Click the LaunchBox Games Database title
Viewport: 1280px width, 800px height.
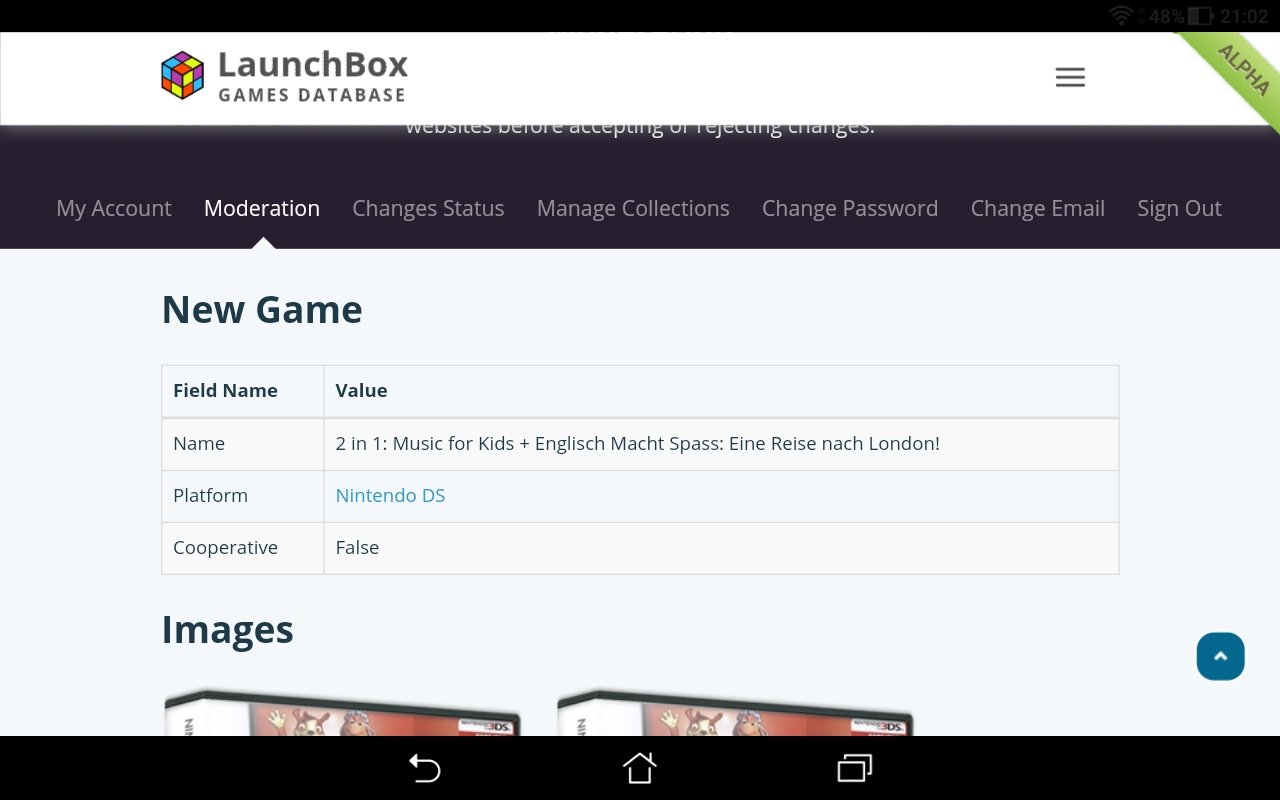pyautogui.click(x=313, y=77)
